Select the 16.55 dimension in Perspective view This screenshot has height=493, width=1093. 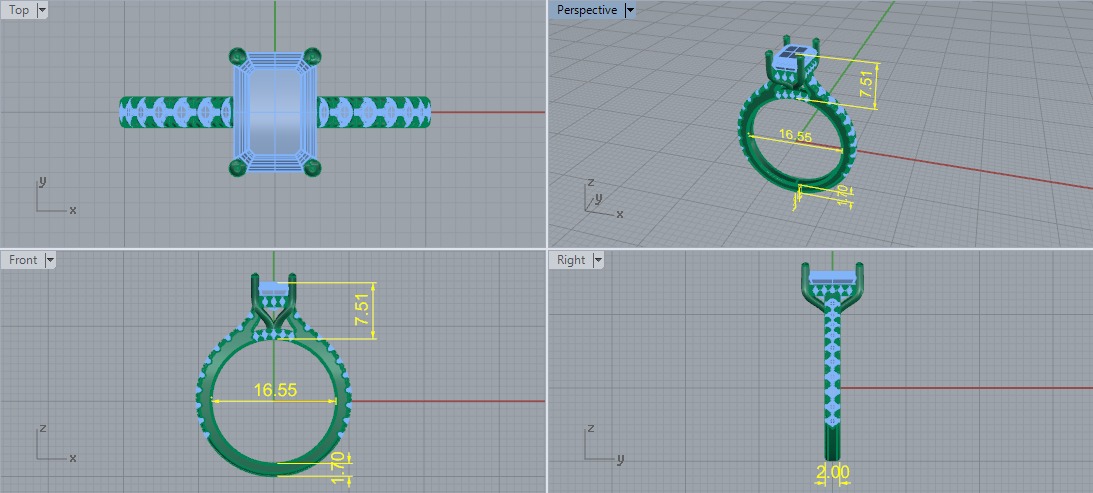(x=795, y=135)
